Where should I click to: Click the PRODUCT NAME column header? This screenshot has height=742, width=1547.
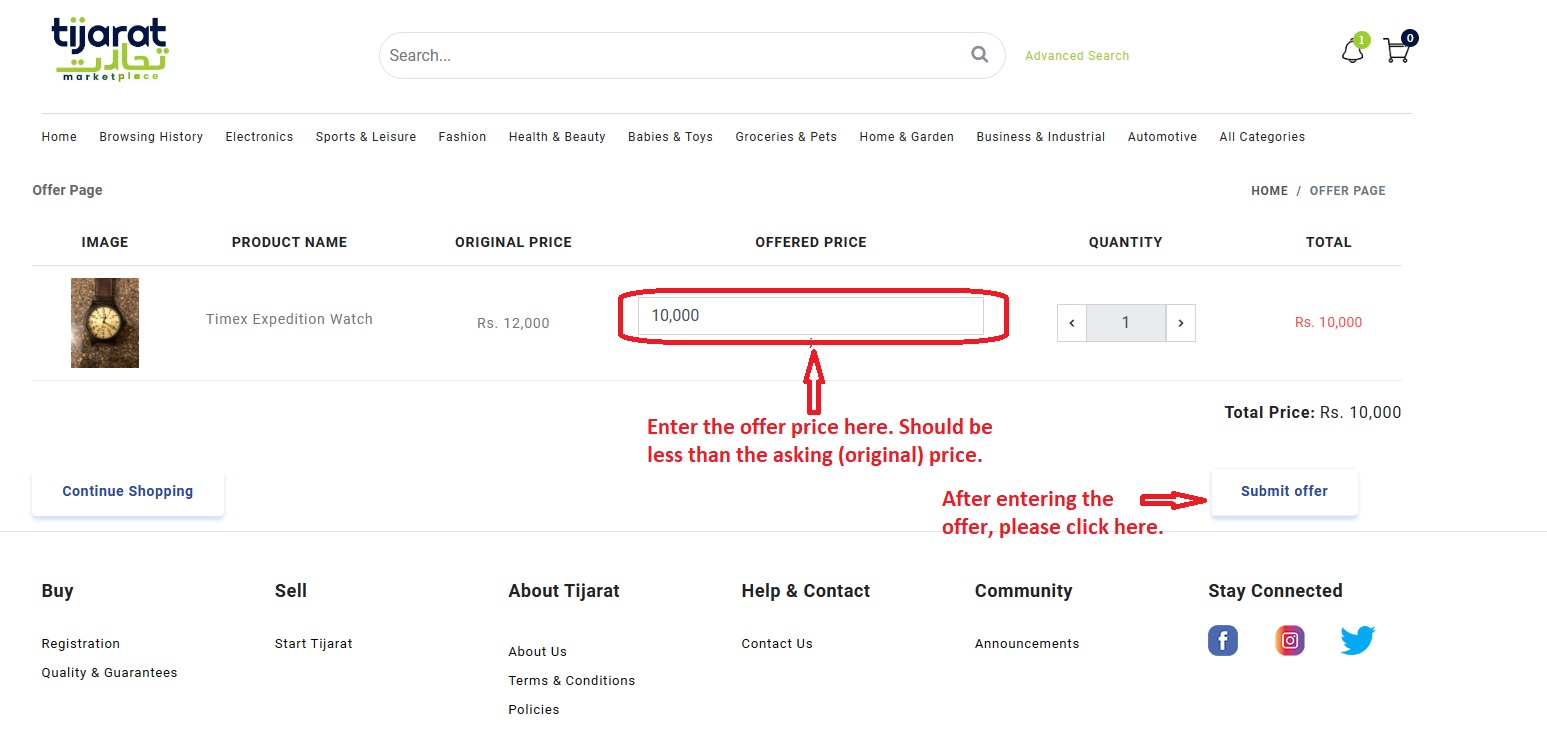[289, 242]
